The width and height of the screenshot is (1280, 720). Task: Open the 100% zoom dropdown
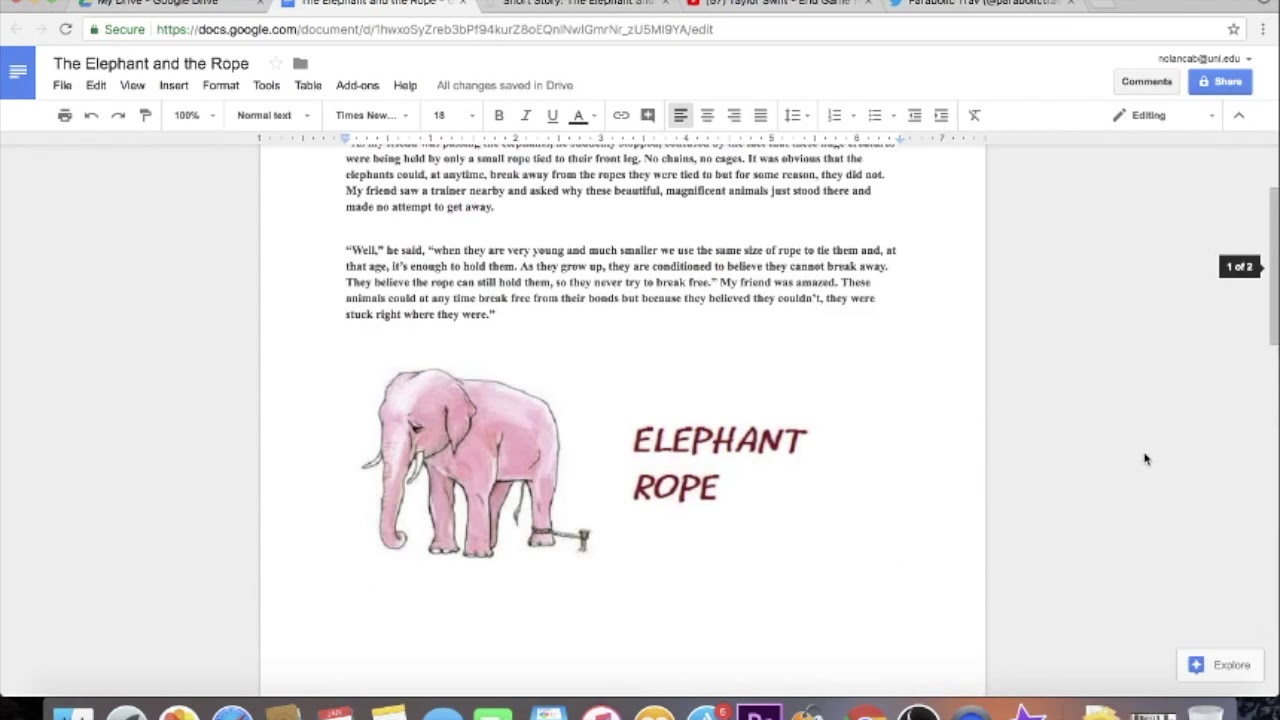coord(194,115)
